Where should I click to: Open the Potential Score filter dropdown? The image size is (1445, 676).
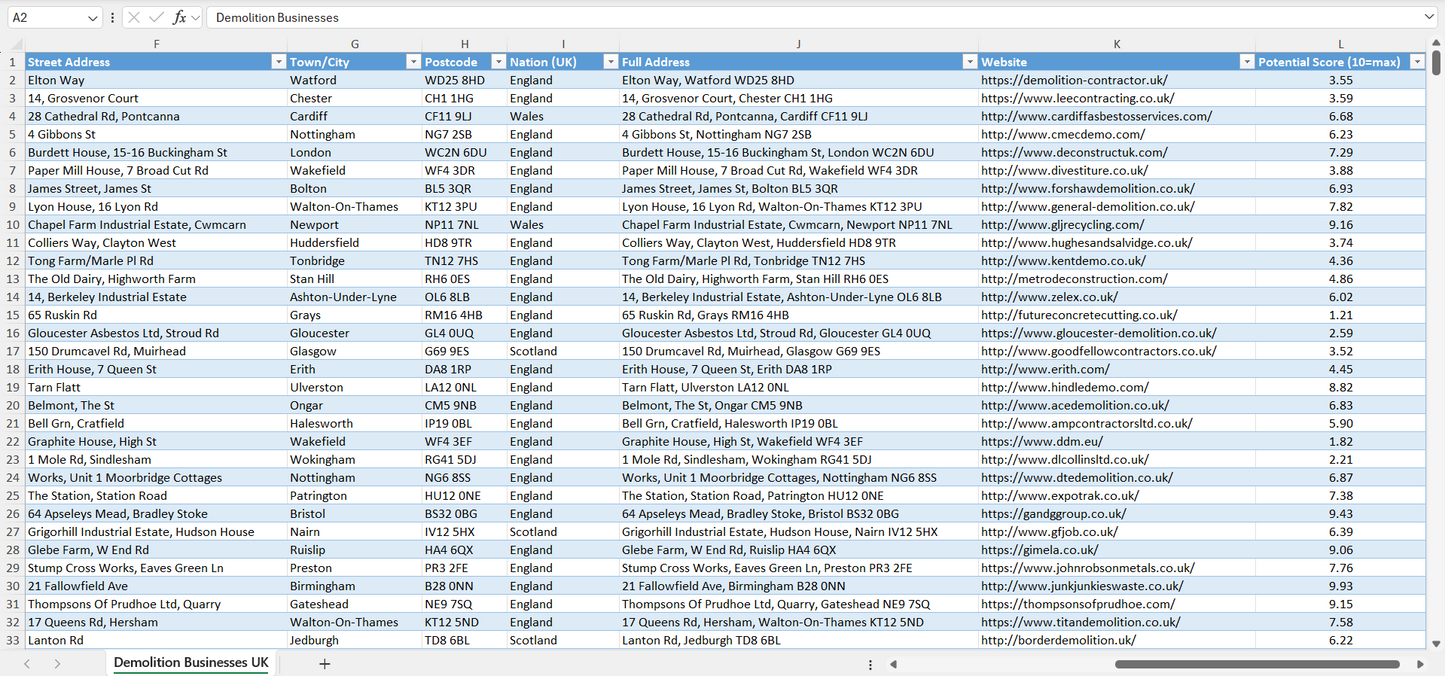click(1417, 61)
